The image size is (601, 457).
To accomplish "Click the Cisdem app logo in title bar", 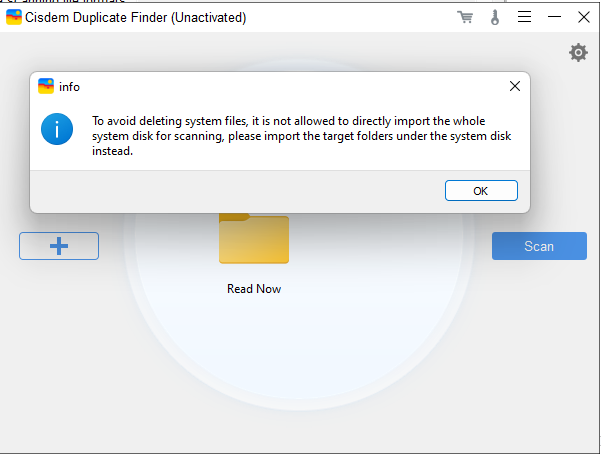I will (14, 17).
